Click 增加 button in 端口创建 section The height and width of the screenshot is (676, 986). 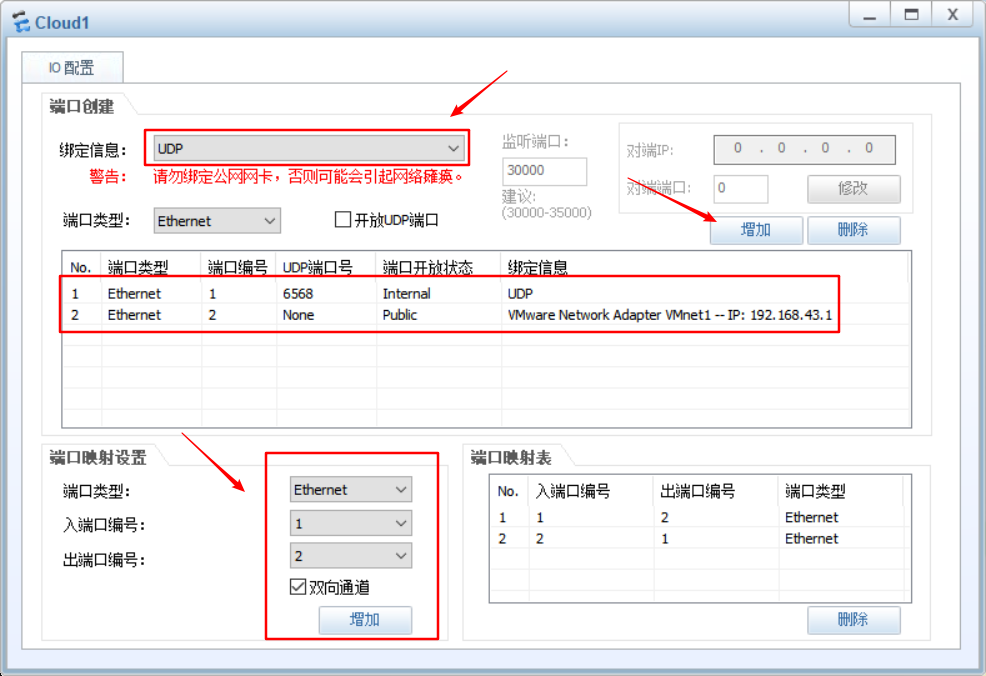756,230
